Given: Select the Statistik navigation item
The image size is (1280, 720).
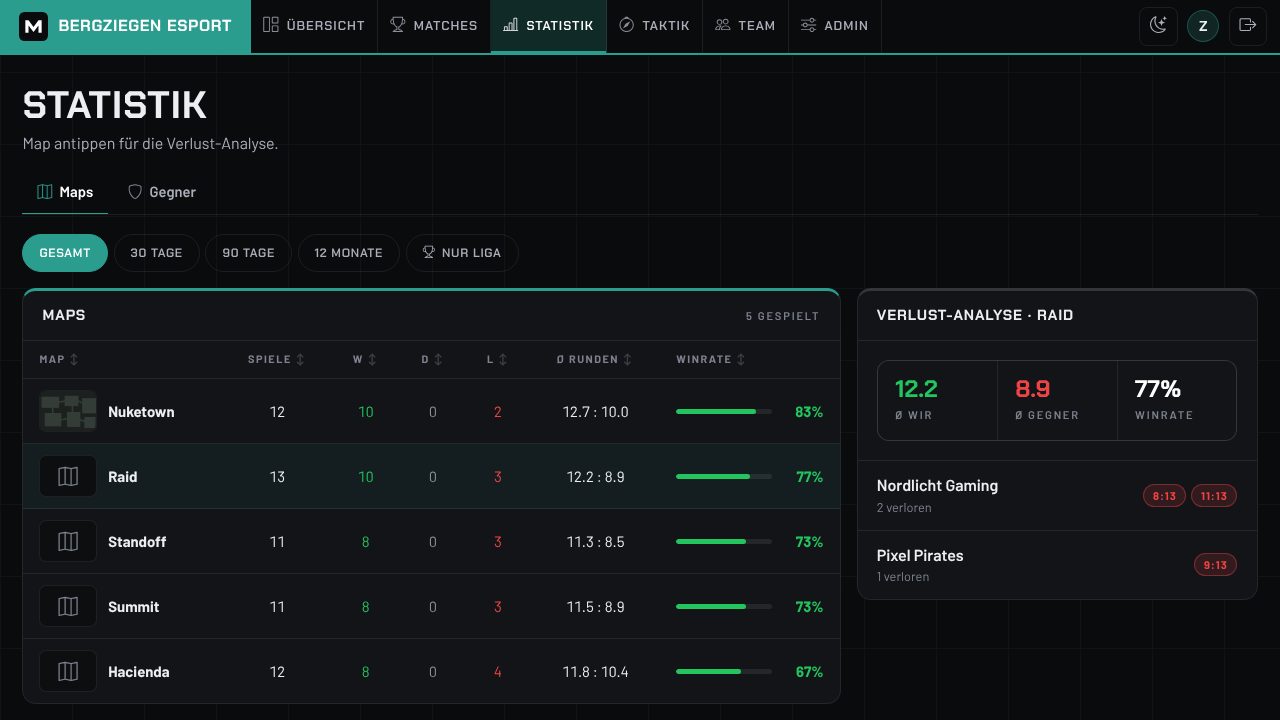Looking at the screenshot, I should point(548,26).
